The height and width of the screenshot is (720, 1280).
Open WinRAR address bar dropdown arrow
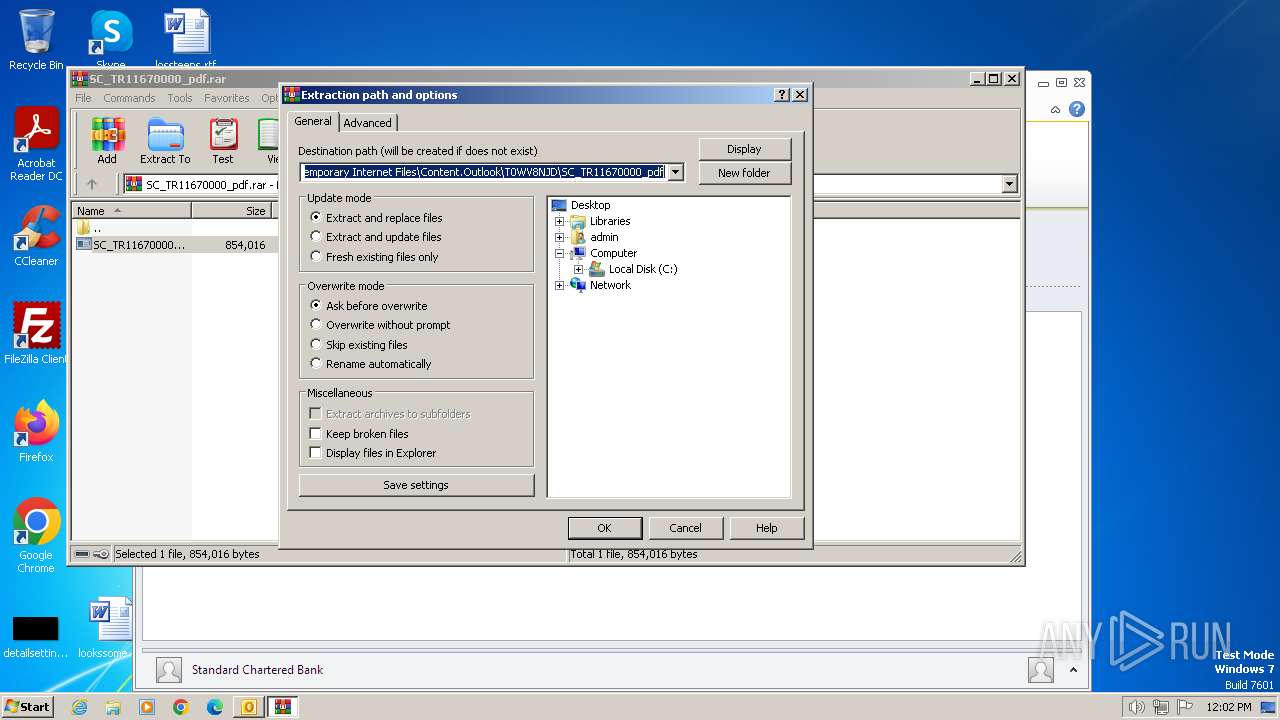click(x=1009, y=184)
